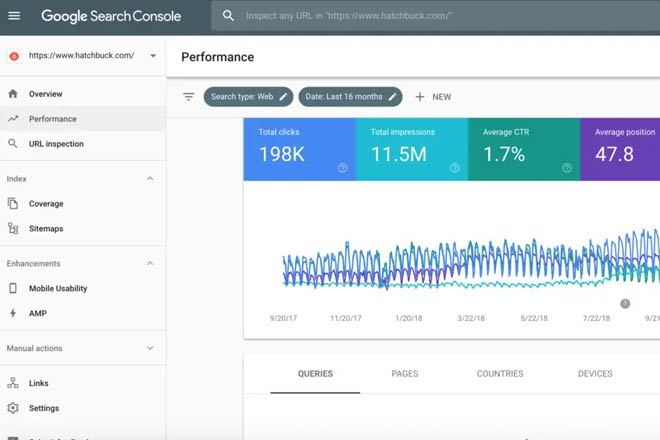The height and width of the screenshot is (440, 660).
Task: Open the hamburger navigation menu
Action: click(x=14, y=16)
